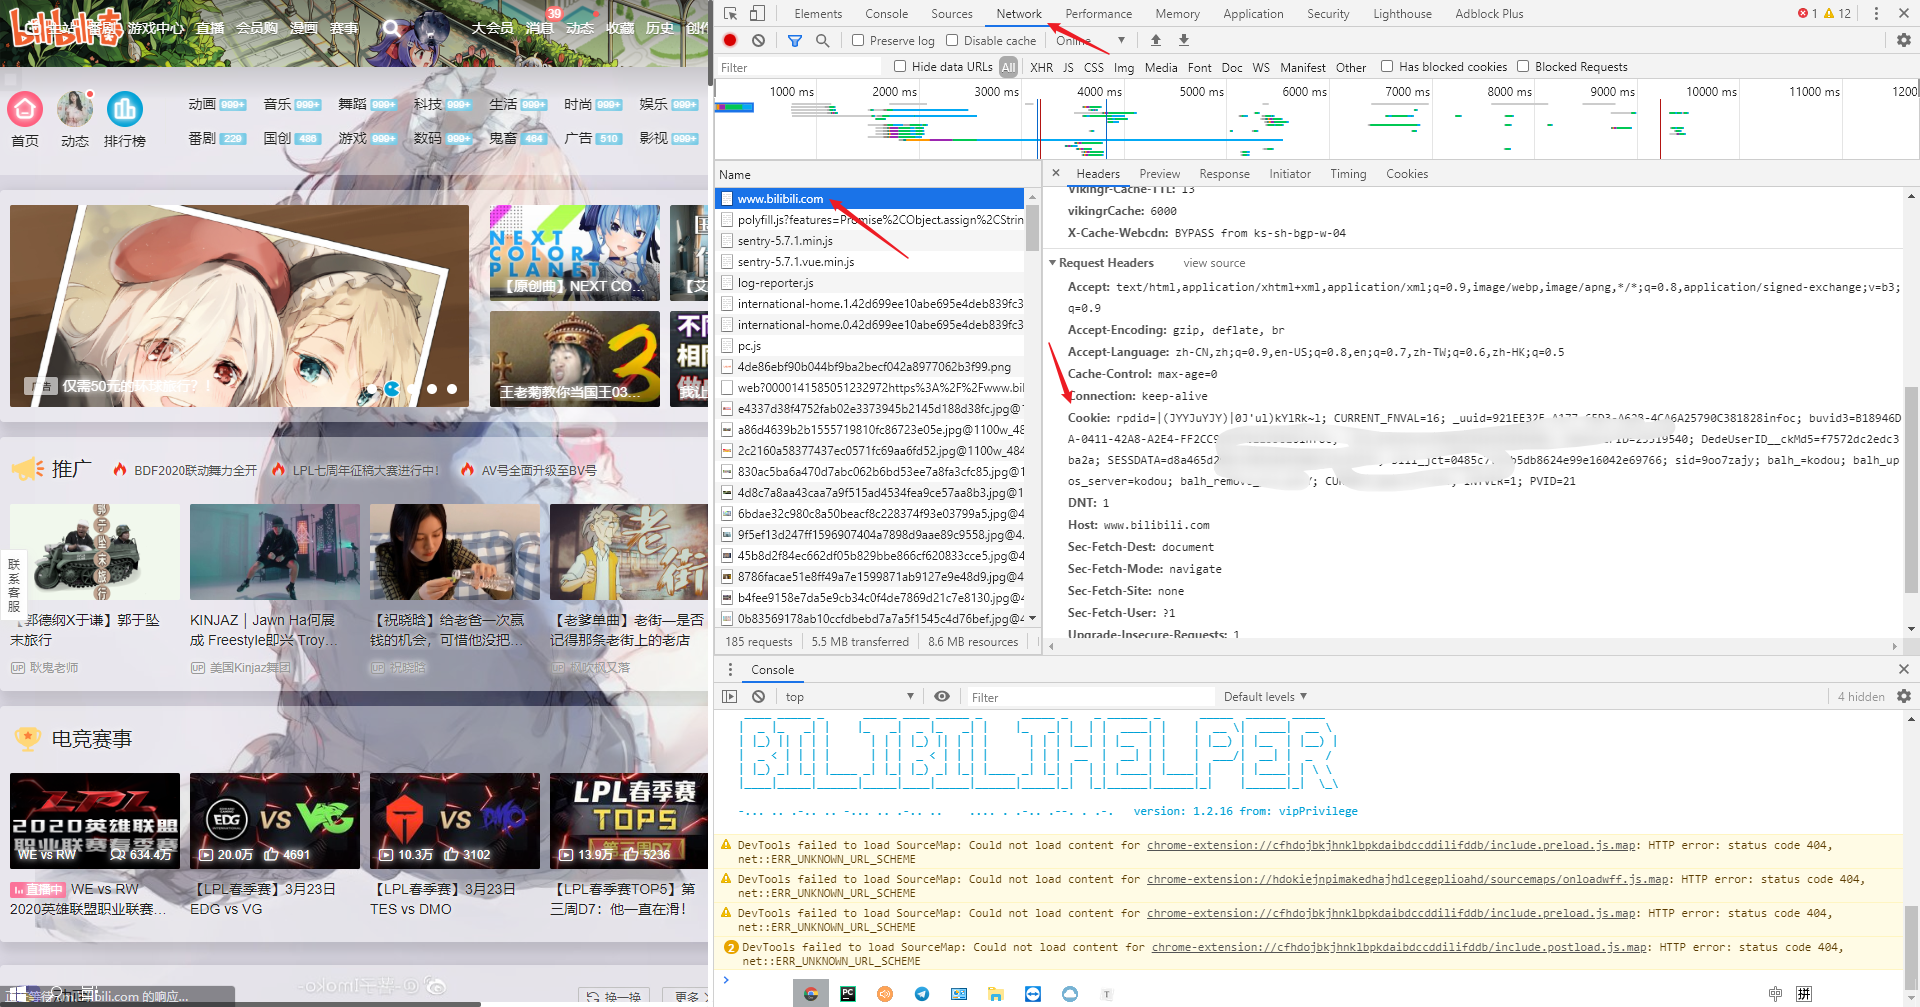Image resolution: width=1920 pixels, height=1007 pixels.
Task: Filter requests by XHR type
Action: (x=1041, y=67)
